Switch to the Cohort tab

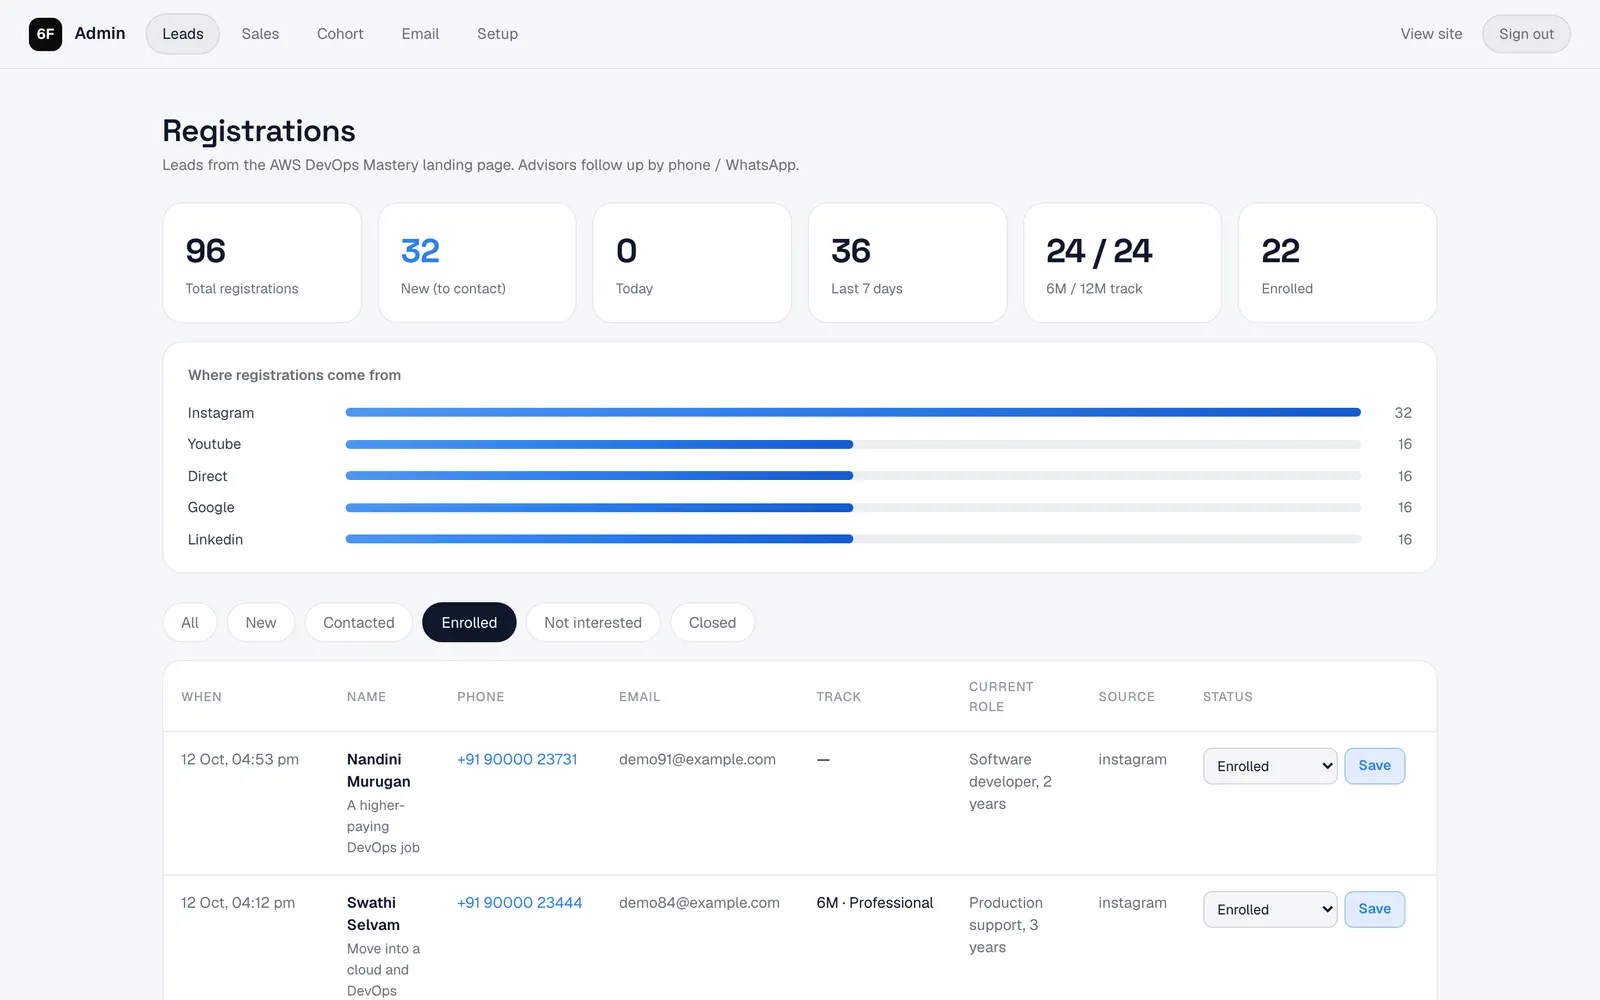340,34
